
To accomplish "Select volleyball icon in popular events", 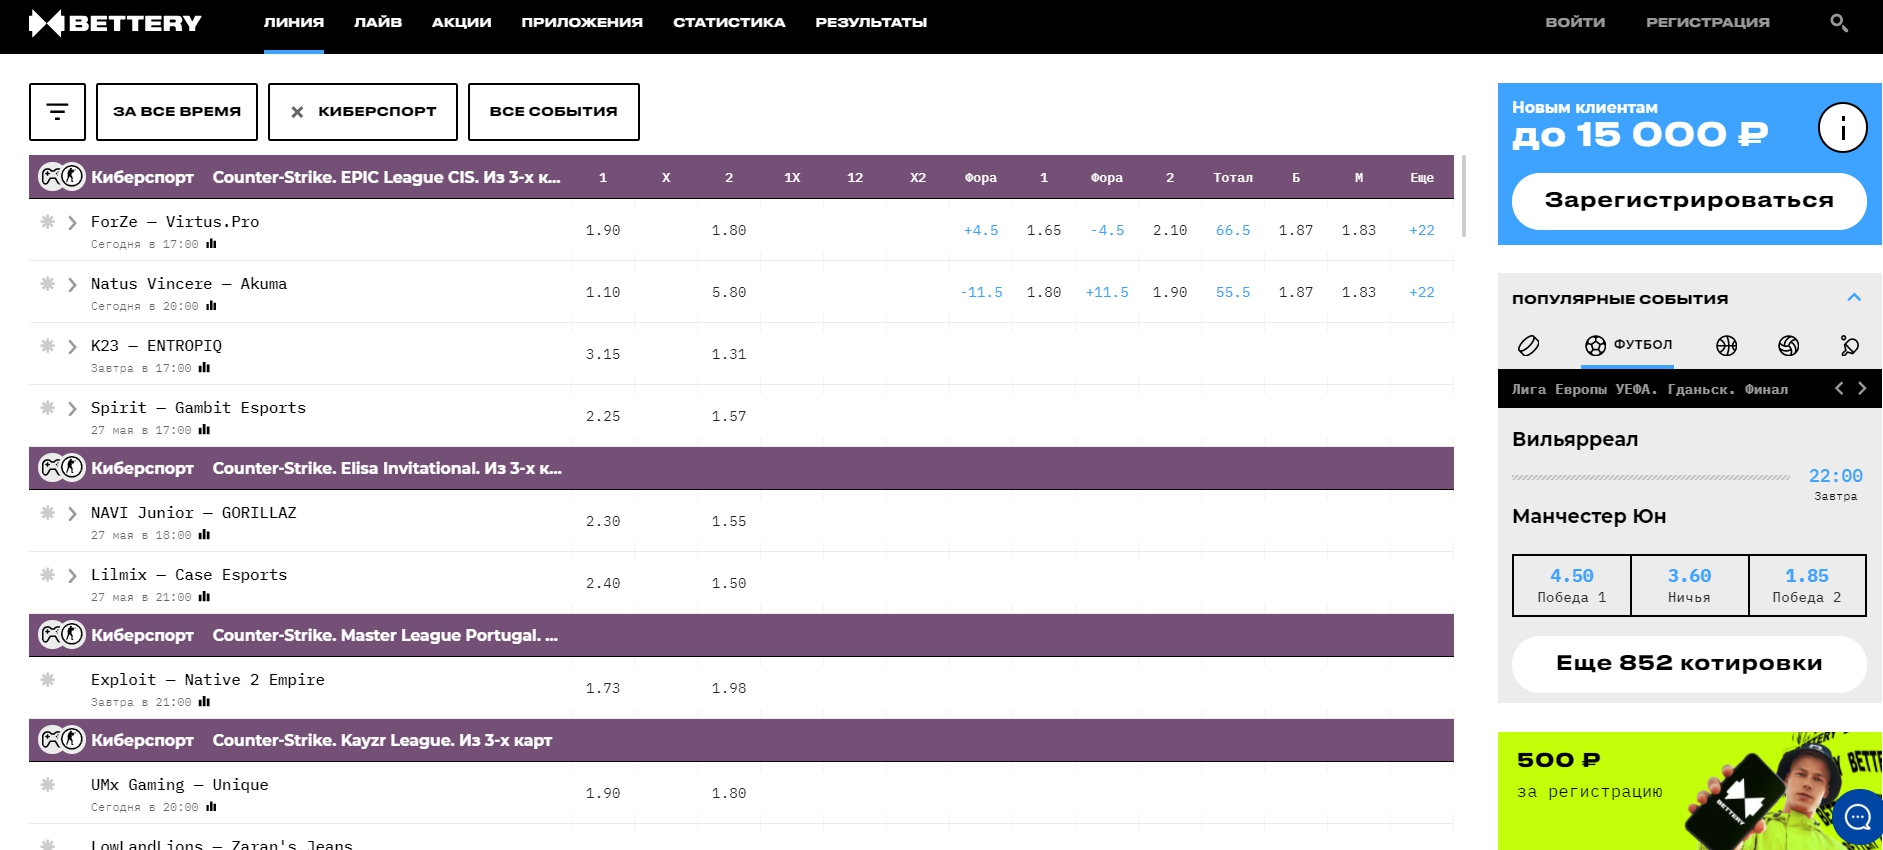I will (1788, 346).
